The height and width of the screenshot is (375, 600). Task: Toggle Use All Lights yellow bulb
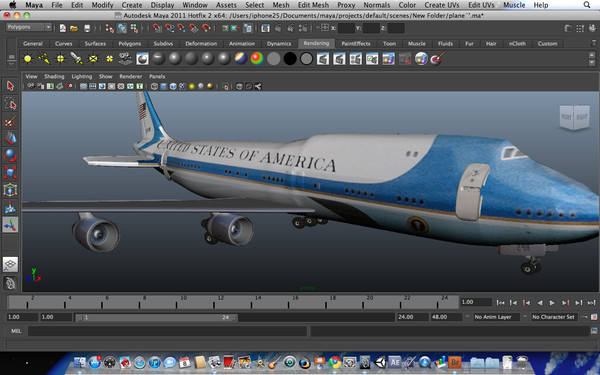191,86
